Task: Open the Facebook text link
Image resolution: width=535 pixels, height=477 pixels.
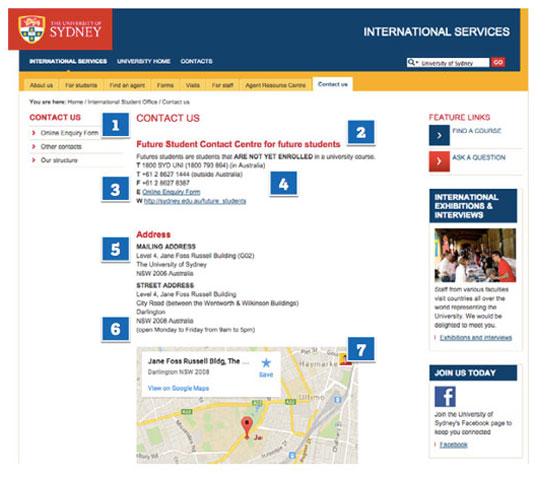Action: [453, 445]
